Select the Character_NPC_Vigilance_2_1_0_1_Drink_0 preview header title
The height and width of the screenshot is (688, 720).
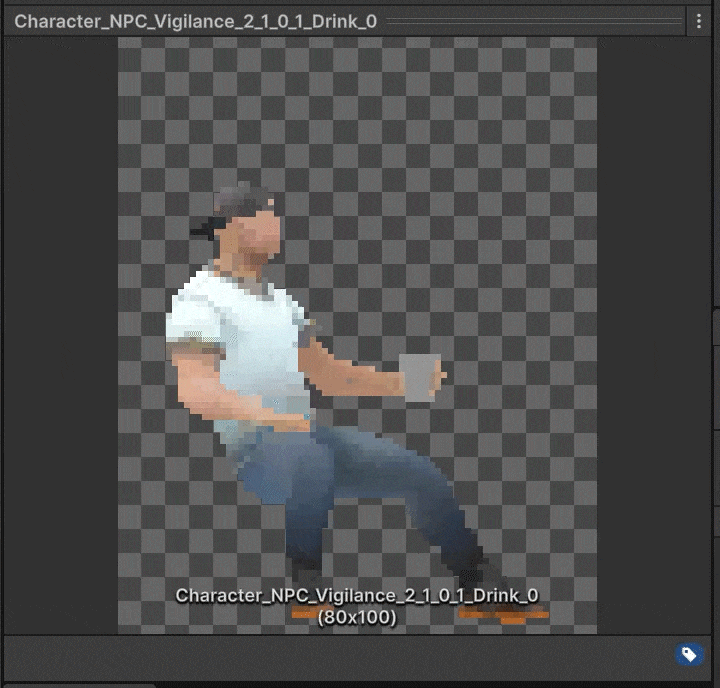(196, 22)
